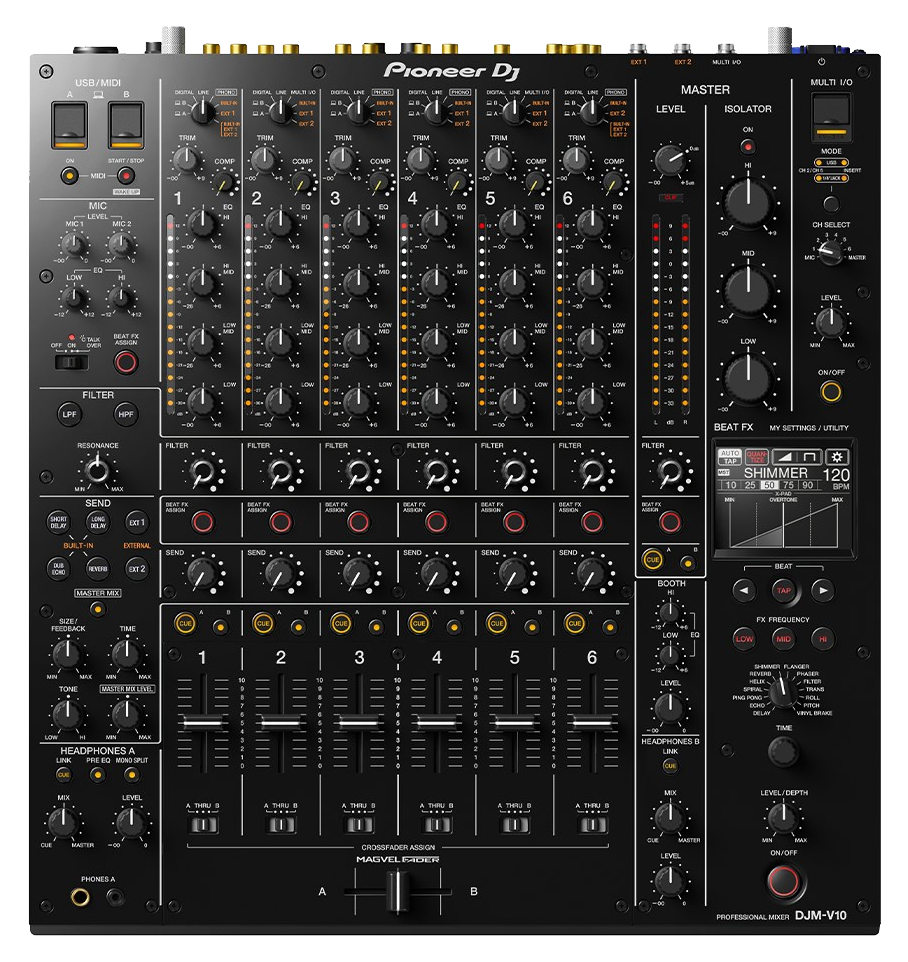Image resolution: width=908 pixels, height=962 pixels.
Task: Turn the channel 1 input selector knob
Action: (x=202, y=112)
